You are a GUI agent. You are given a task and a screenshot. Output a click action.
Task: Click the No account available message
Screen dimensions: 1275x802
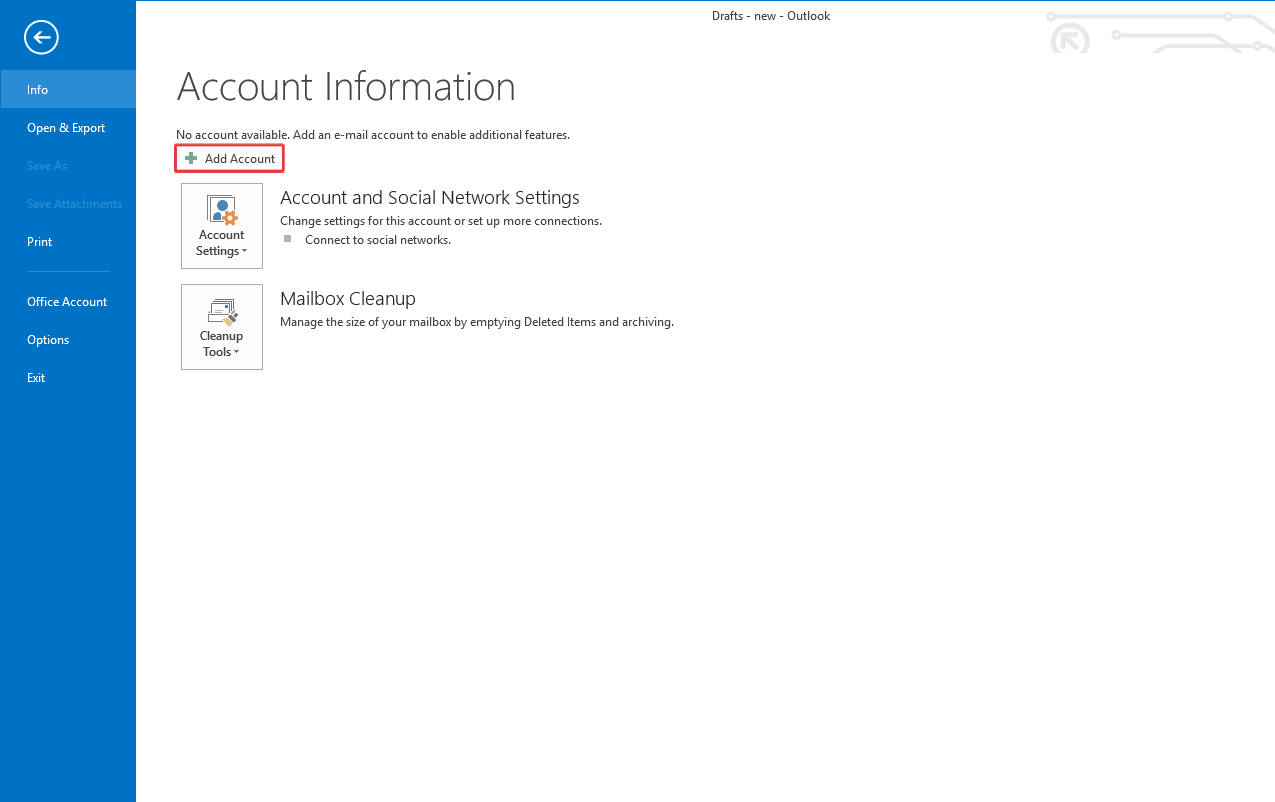(373, 135)
